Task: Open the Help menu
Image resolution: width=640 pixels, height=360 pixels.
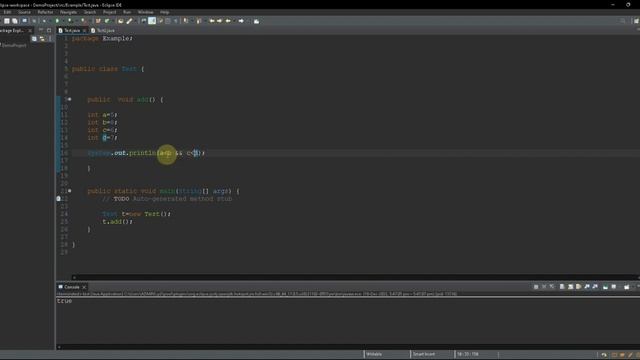Action: [x=164, y=12]
